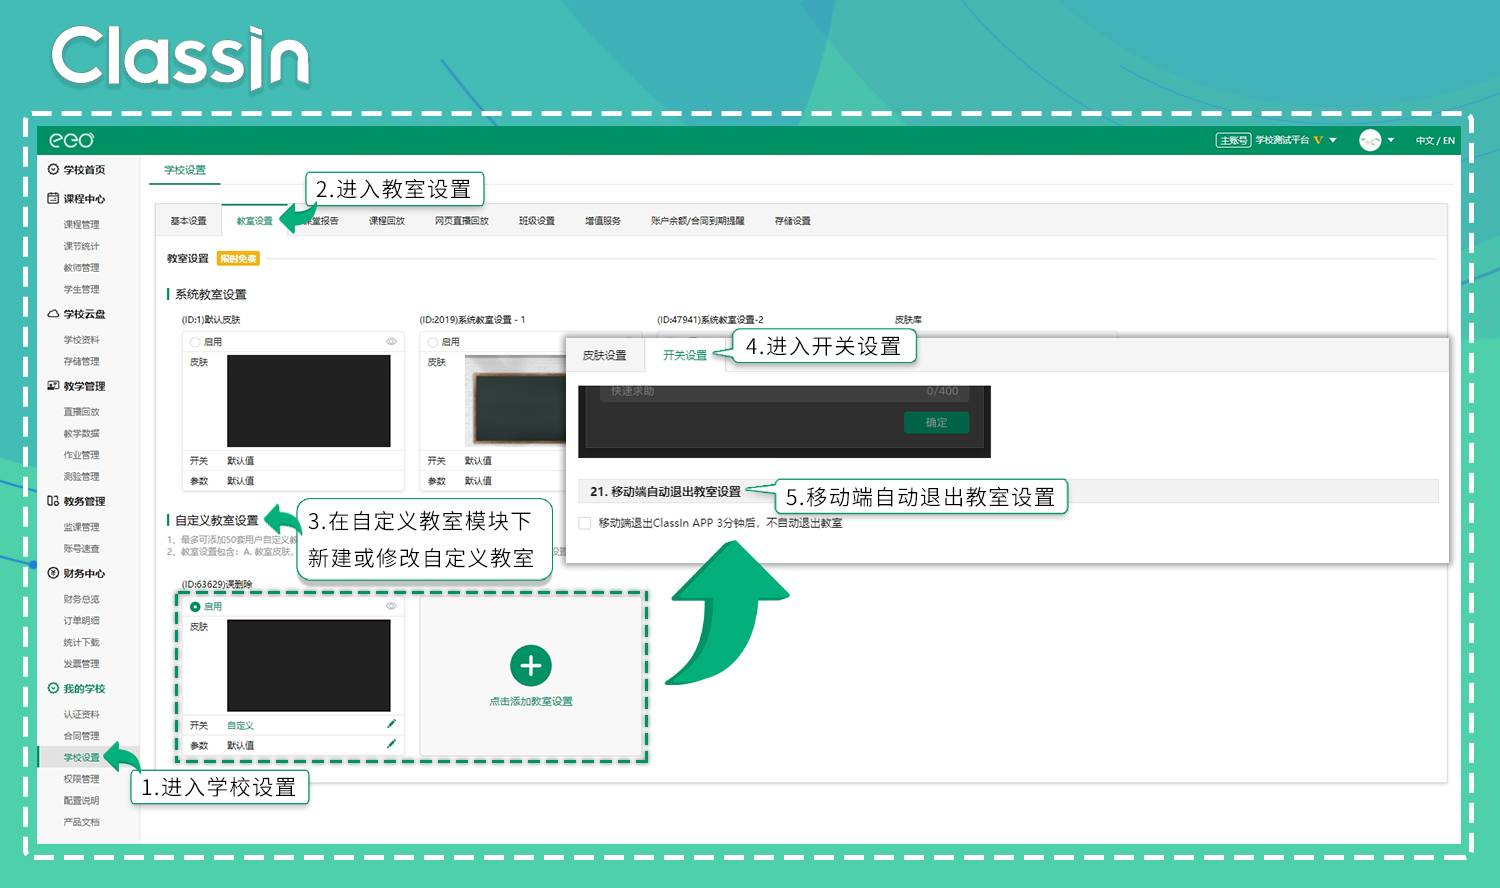1500x888 pixels.
Task: Click the 学校设置 page tab at top
Action: tap(185, 170)
